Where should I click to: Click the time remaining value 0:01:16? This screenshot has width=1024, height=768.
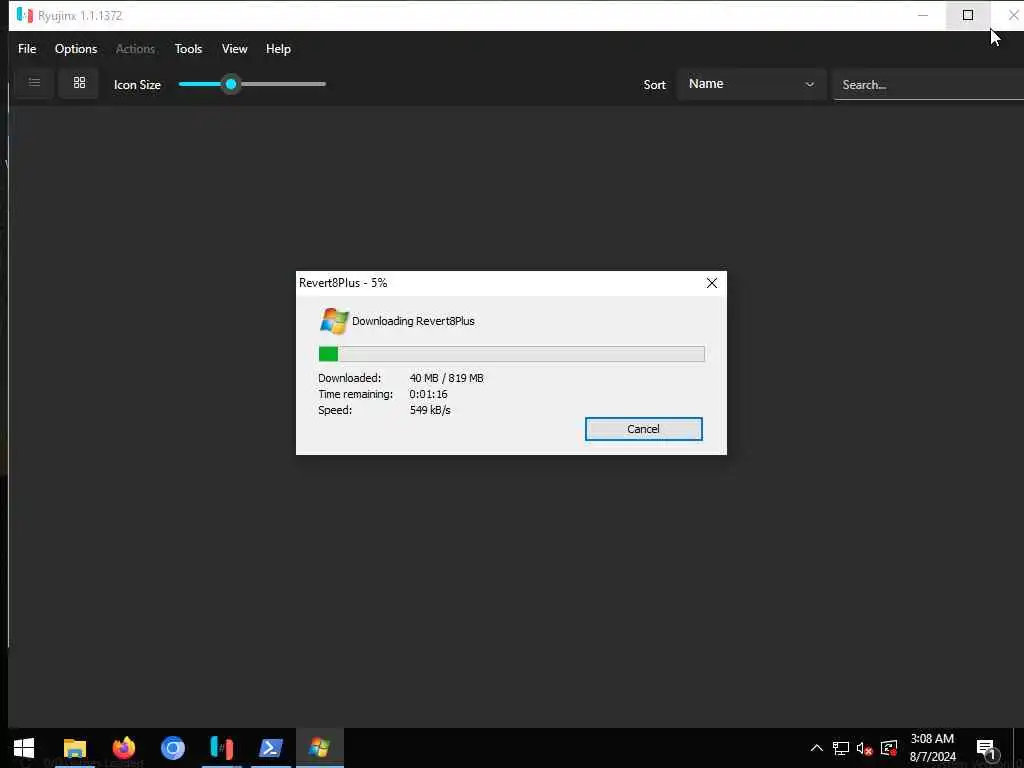[428, 394]
